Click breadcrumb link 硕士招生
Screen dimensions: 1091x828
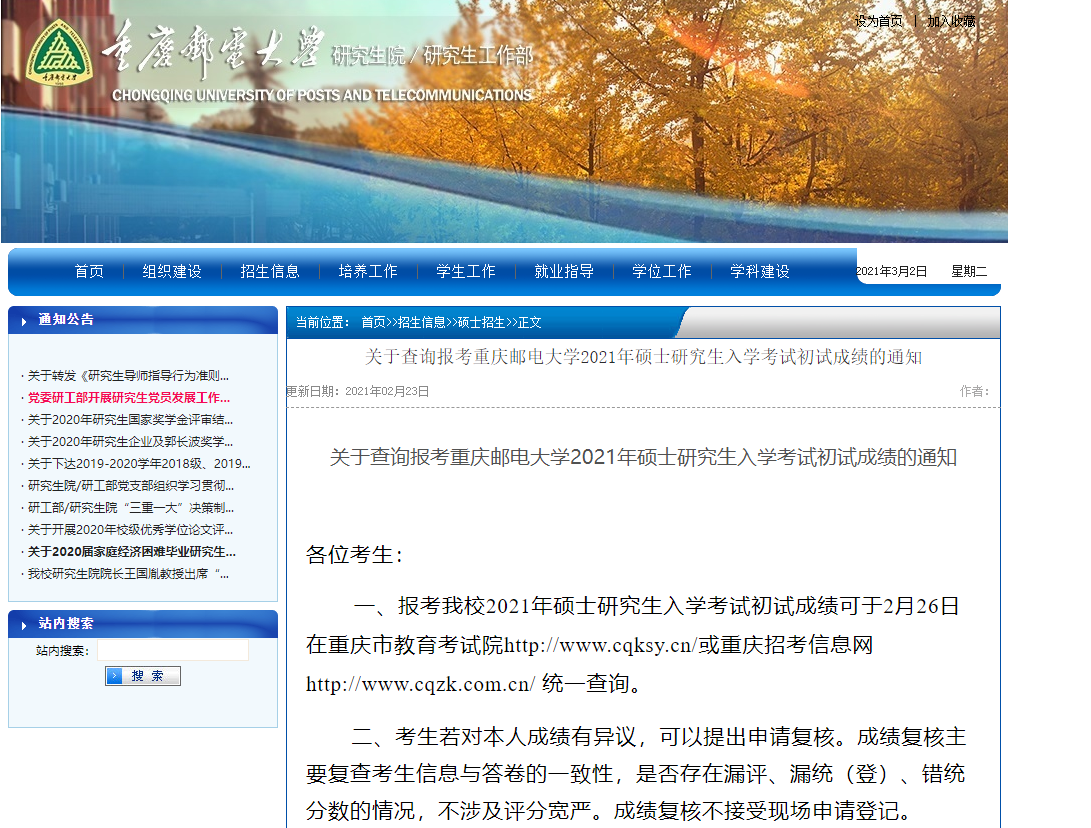tap(481, 322)
